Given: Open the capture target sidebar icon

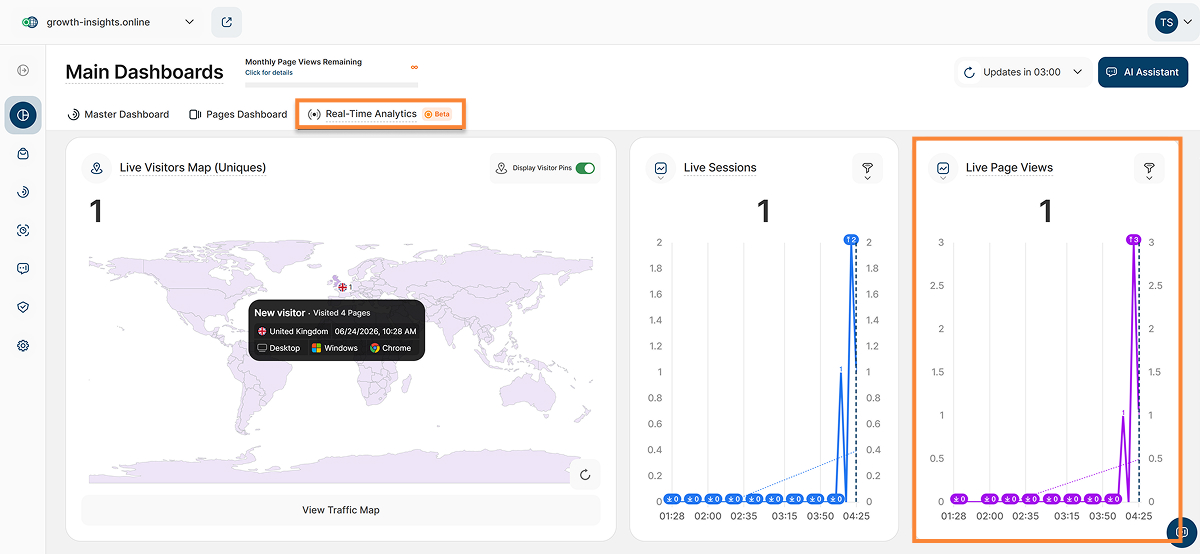Looking at the screenshot, I should tap(23, 230).
